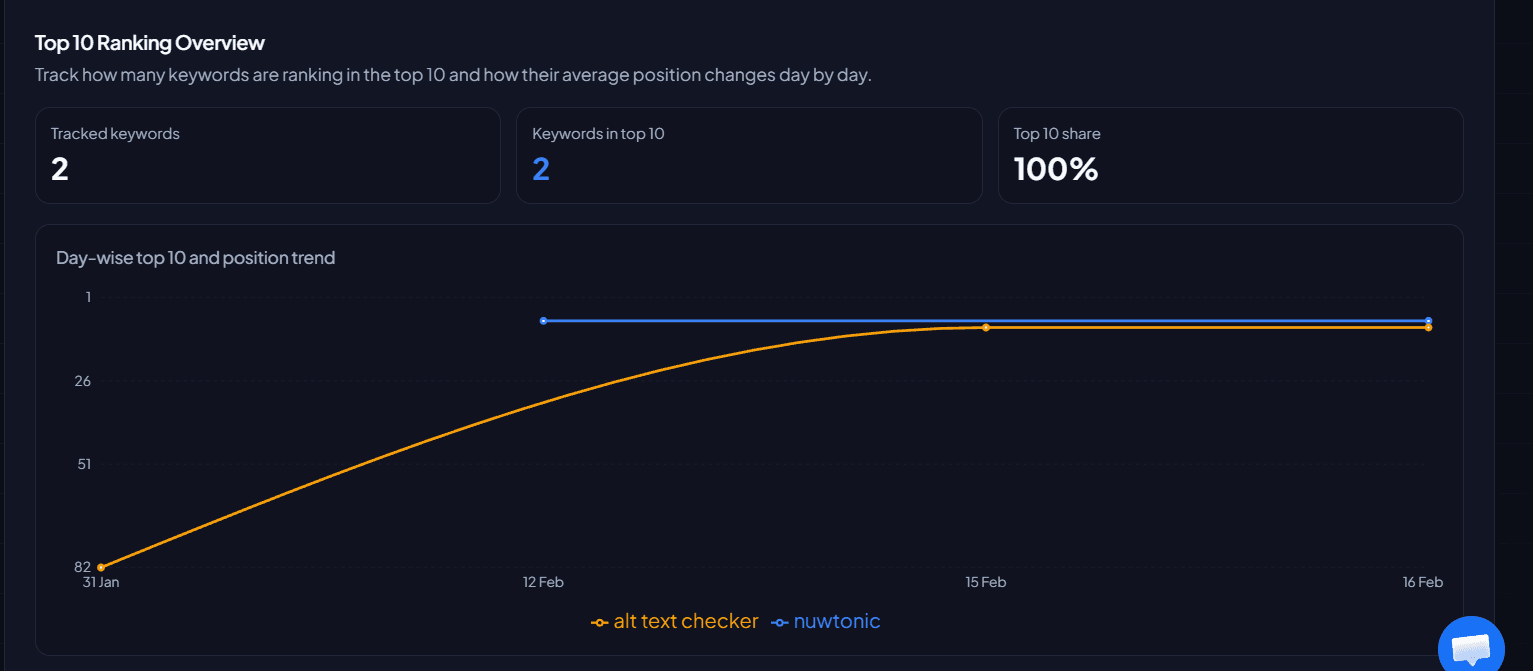This screenshot has height=671, width=1533.
Task: Open the chat support bubble
Action: pyautogui.click(x=1470, y=645)
